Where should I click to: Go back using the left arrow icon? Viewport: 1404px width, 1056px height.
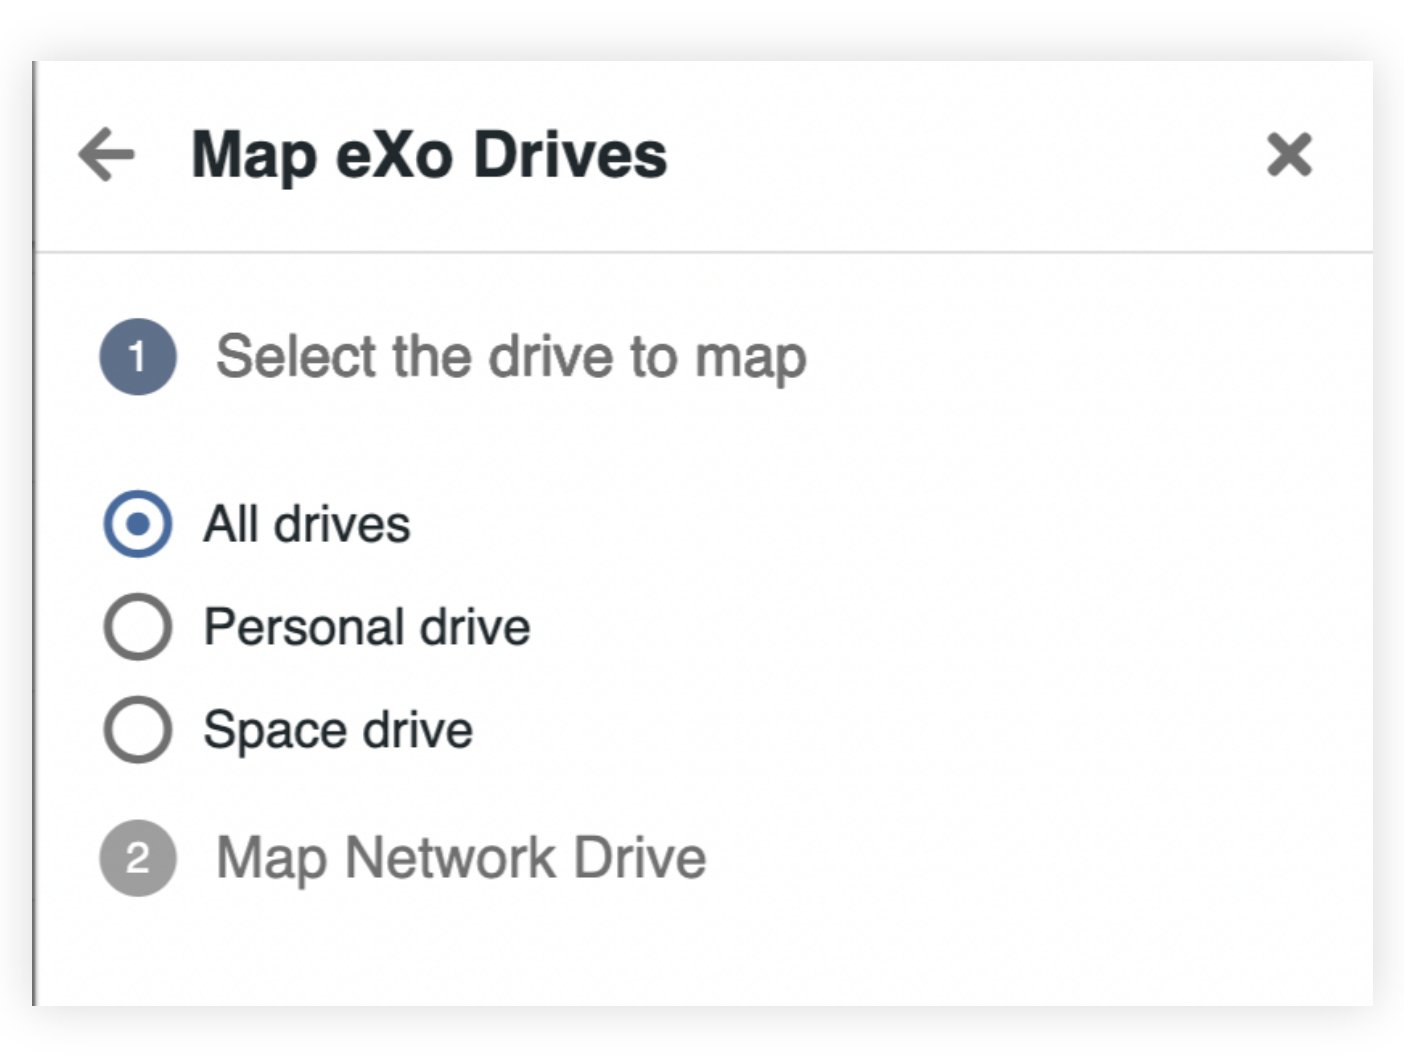[106, 155]
